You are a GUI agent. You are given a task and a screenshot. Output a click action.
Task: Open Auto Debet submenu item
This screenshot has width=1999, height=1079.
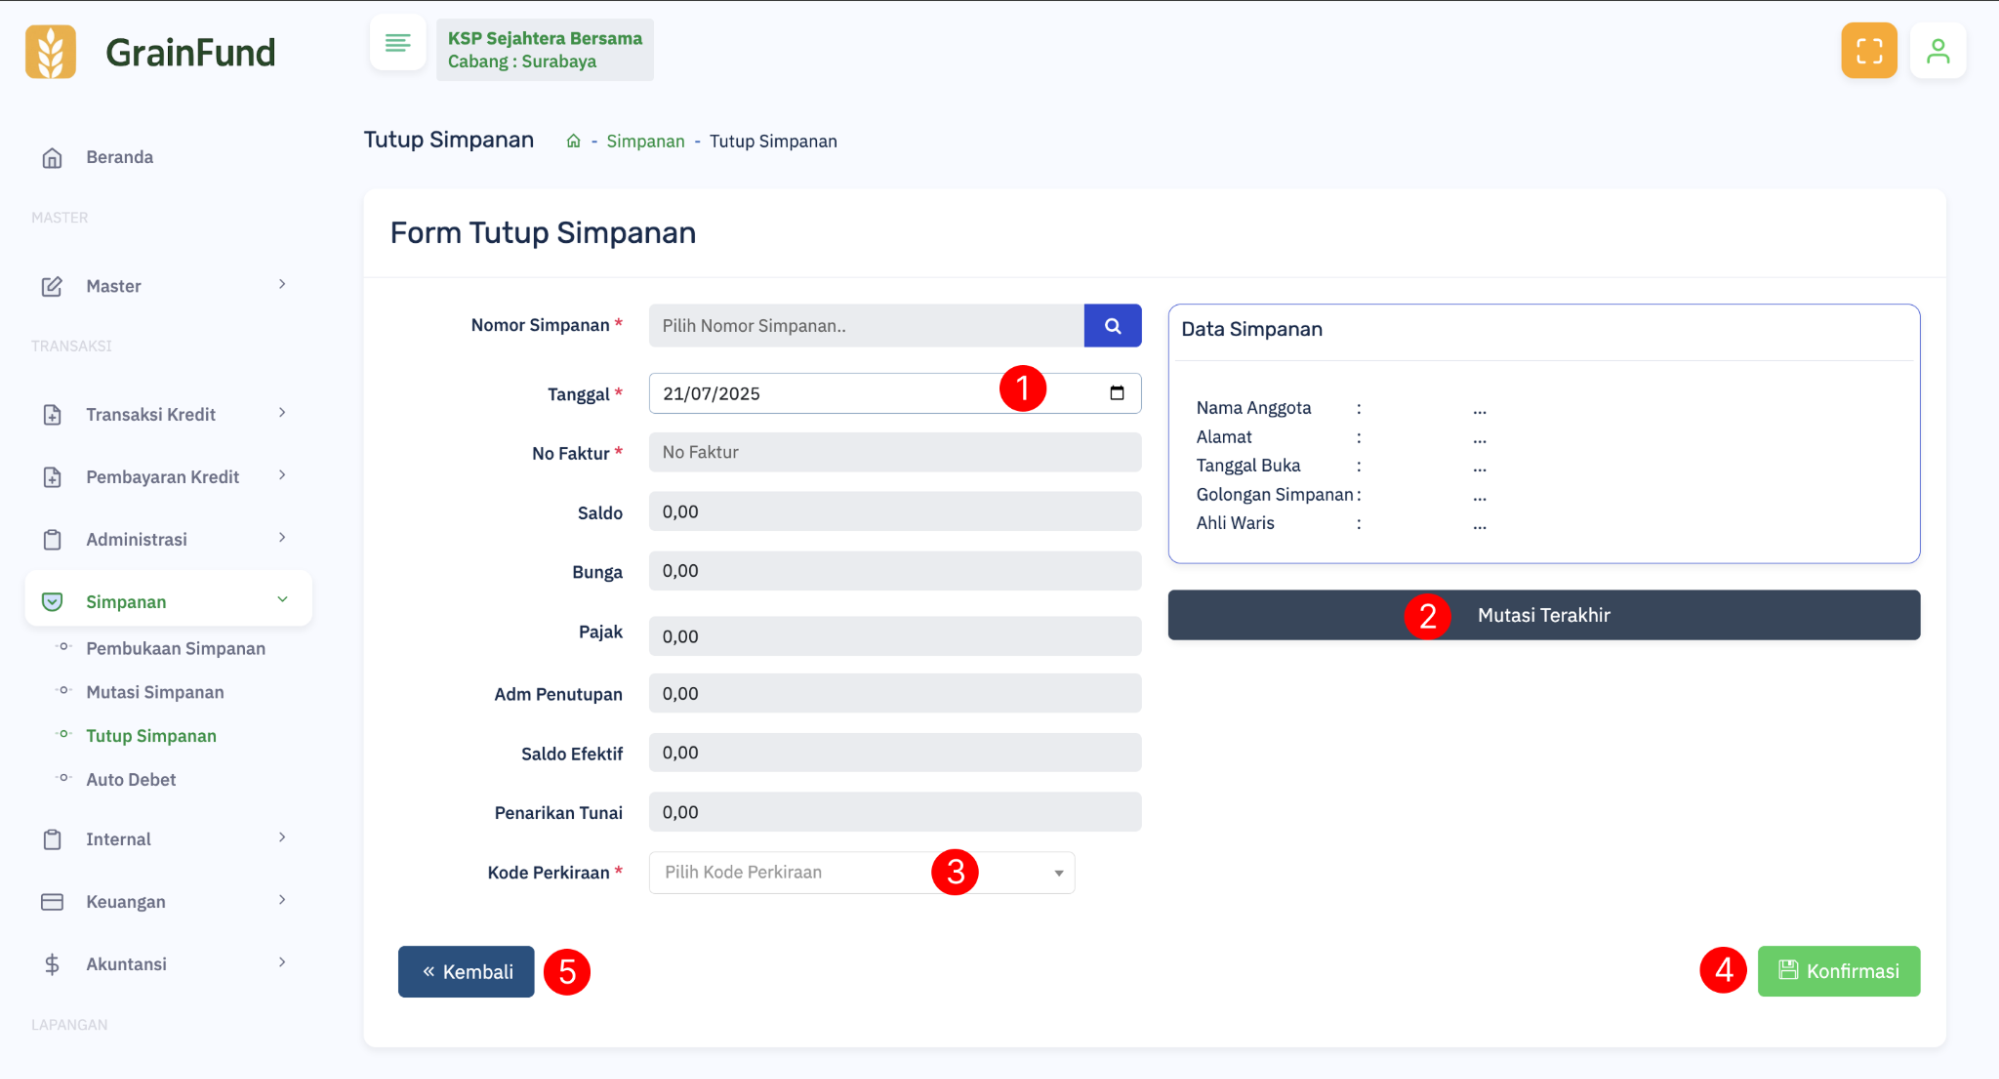pyautogui.click(x=131, y=780)
